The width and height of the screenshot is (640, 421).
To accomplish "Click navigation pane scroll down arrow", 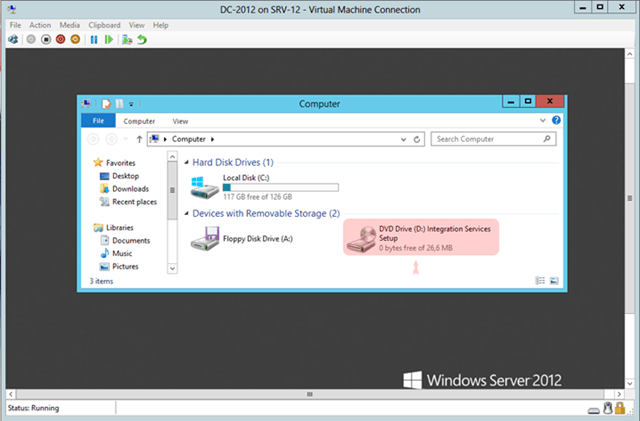I will (172, 268).
